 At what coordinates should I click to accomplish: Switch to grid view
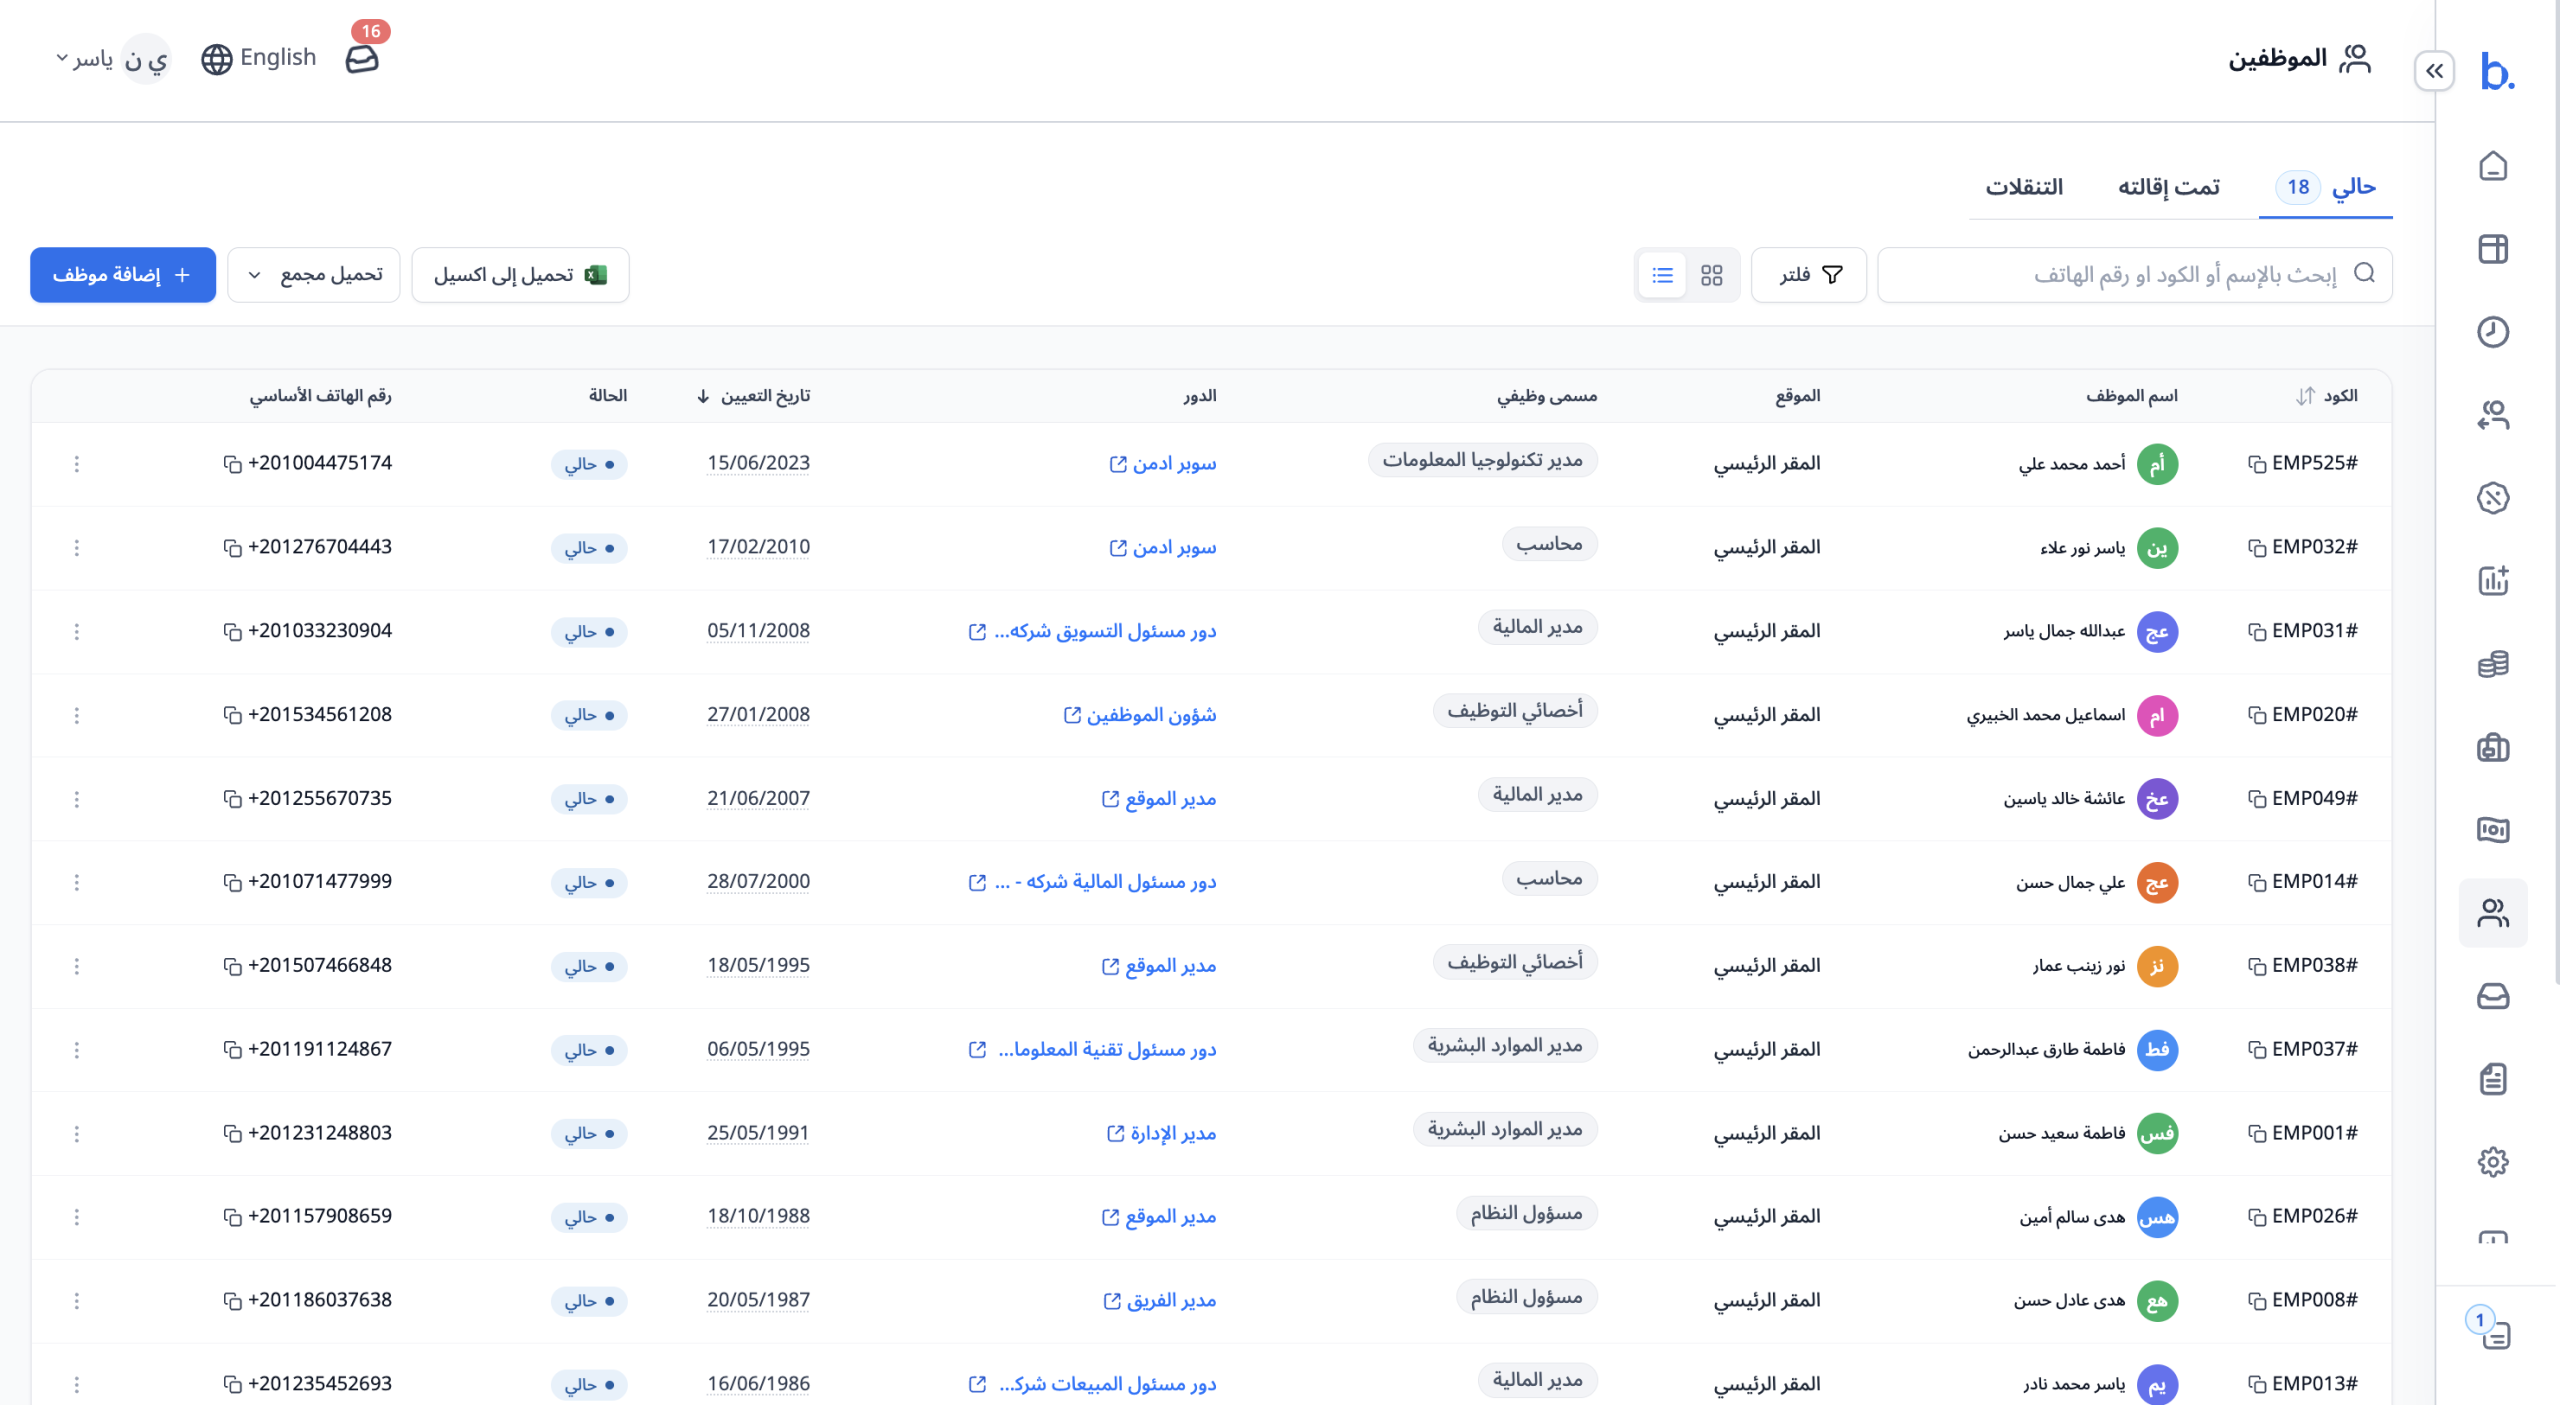point(1711,275)
